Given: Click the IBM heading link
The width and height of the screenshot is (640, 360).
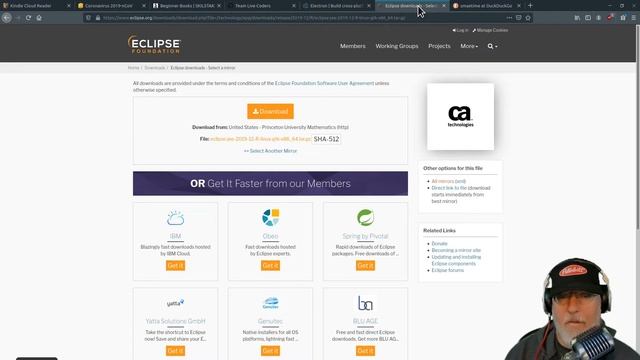Looking at the screenshot, I should 176,236.
